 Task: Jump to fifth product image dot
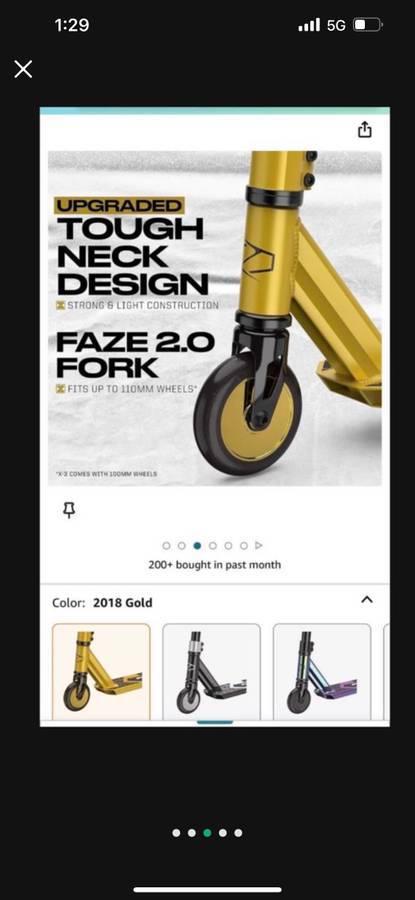[228, 545]
